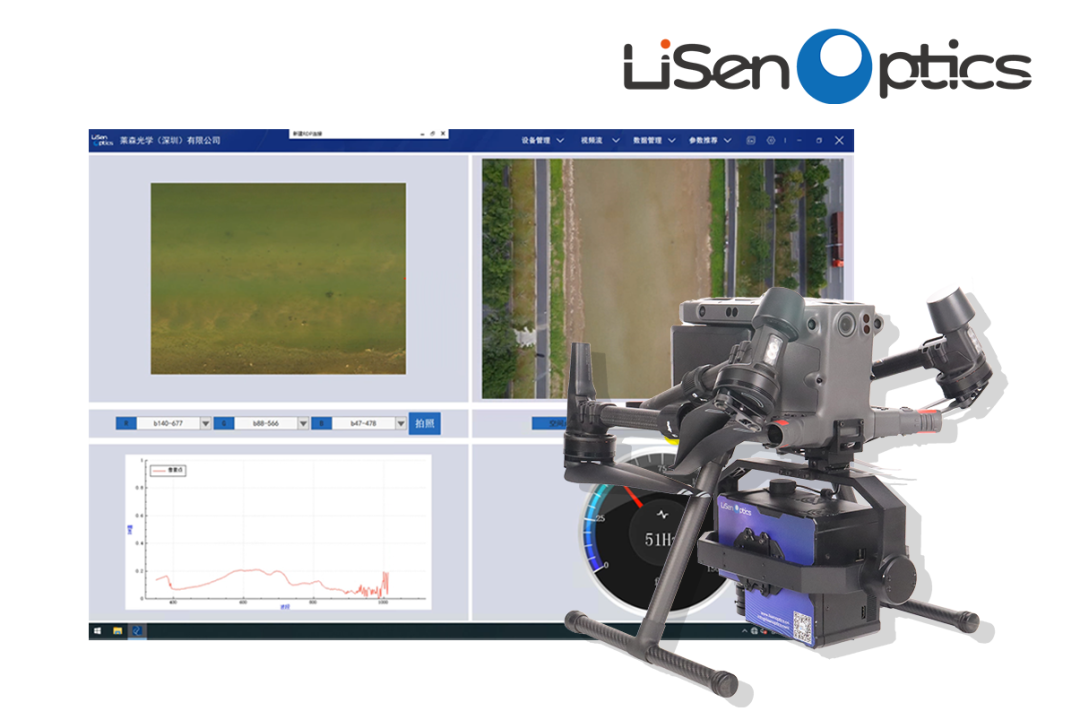
Task: Open settings via the hexagon gear icon
Action: [x=771, y=141]
